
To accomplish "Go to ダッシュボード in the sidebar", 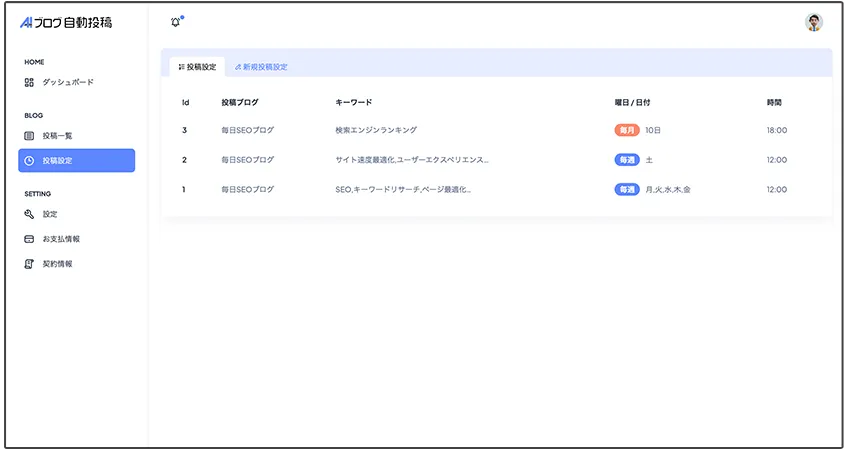I will coord(67,82).
